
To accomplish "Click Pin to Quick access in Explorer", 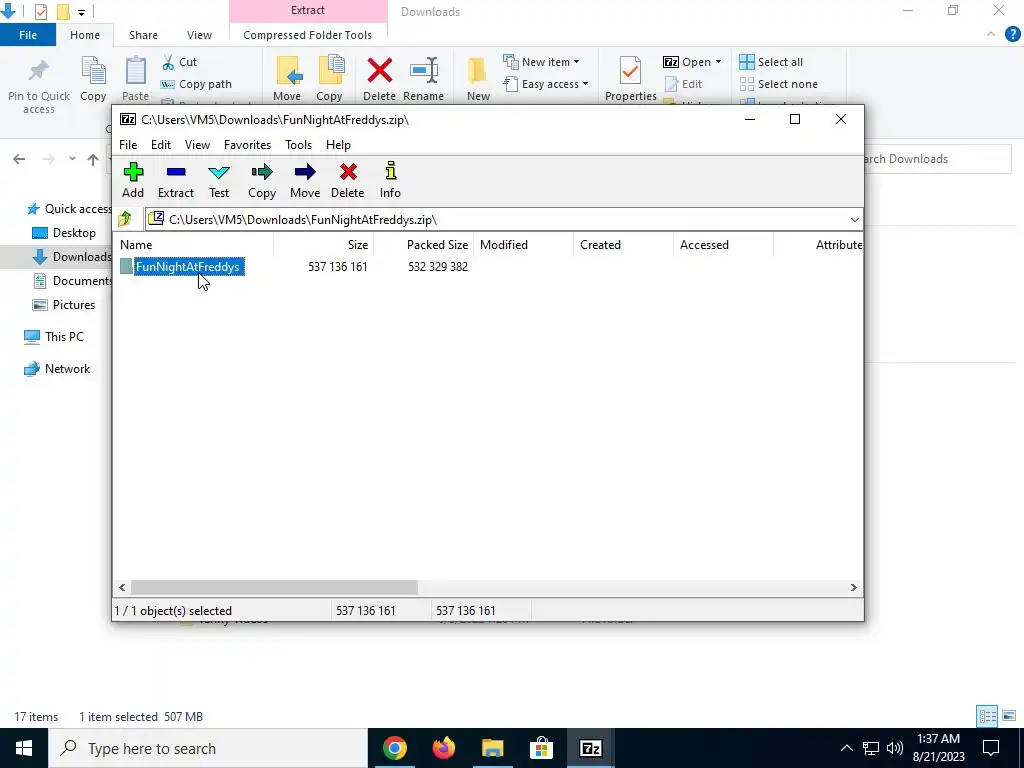I will (39, 86).
